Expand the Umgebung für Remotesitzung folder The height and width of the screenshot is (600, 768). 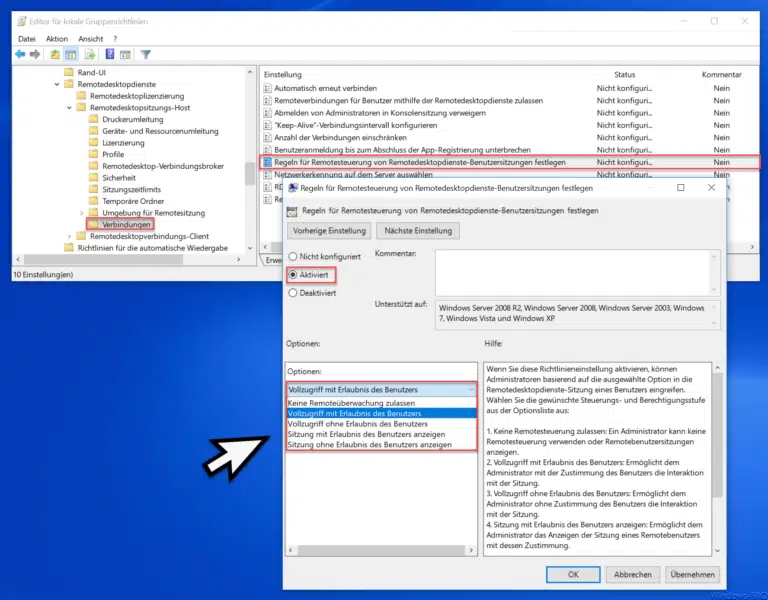pyautogui.click(x=82, y=213)
